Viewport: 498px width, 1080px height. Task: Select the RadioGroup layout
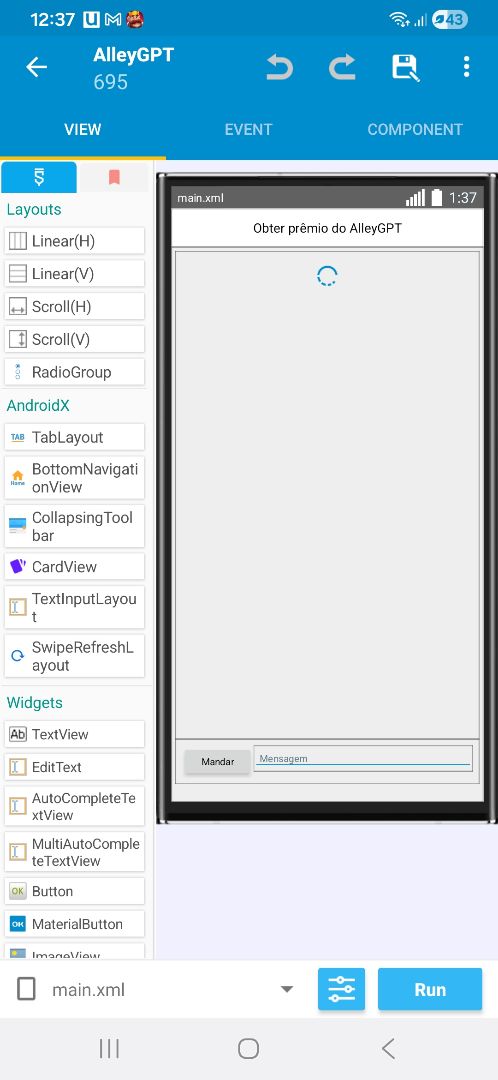point(74,372)
